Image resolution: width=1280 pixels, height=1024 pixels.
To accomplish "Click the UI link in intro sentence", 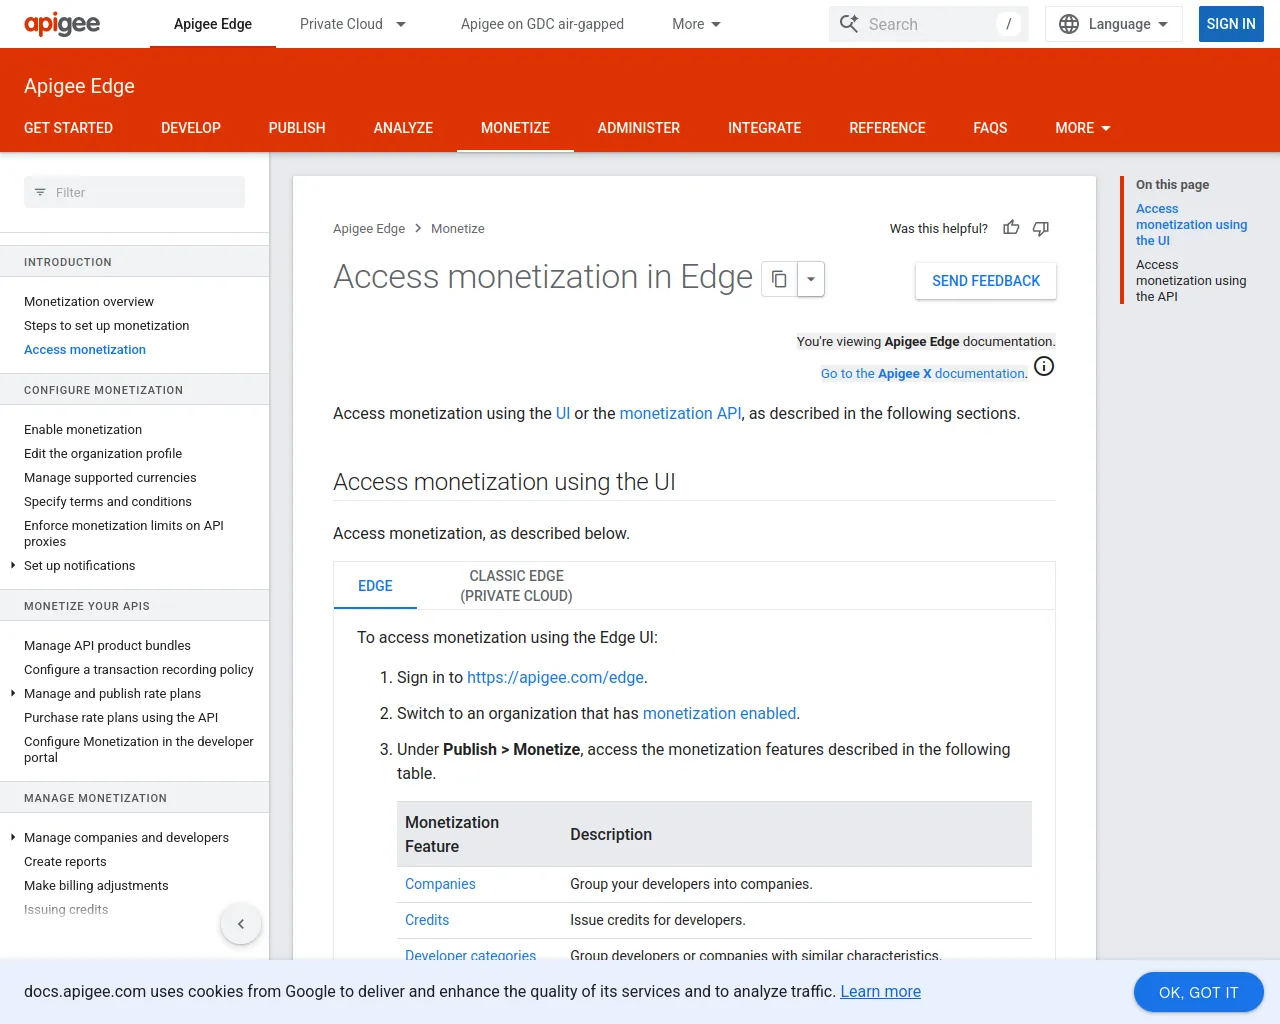I will [563, 413].
